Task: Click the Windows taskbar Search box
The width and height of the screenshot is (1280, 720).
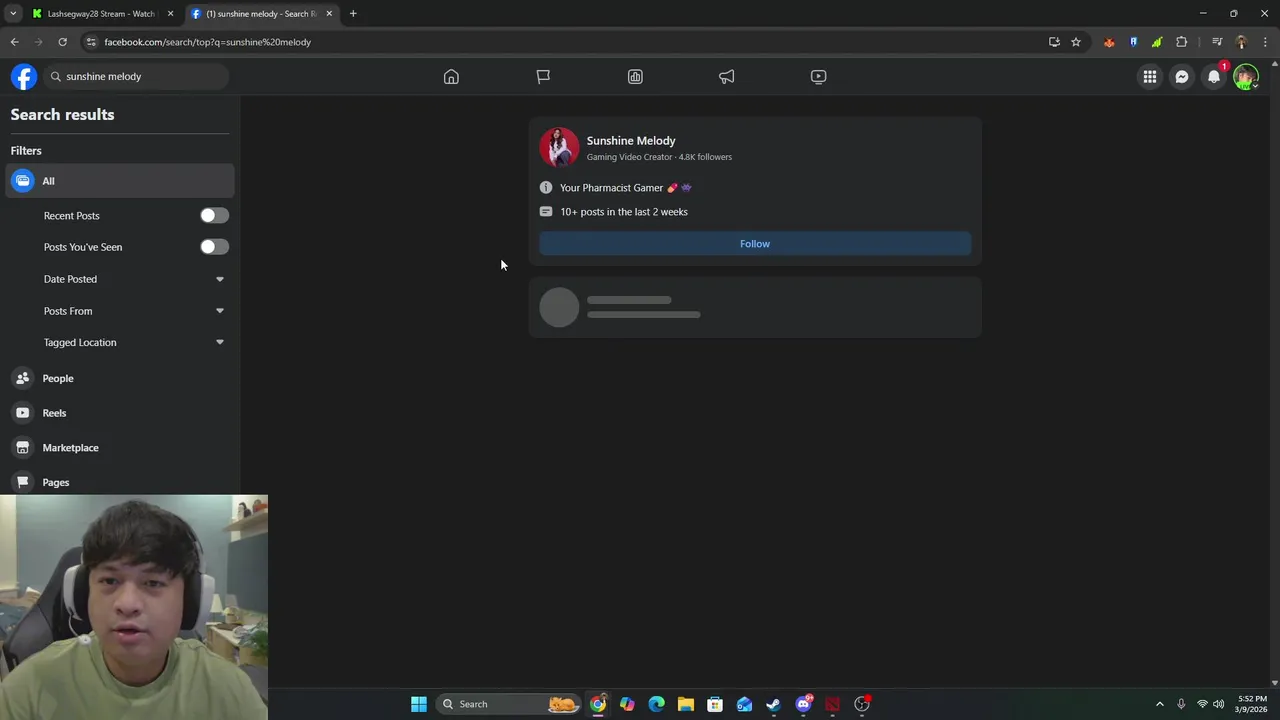Action: point(508,704)
